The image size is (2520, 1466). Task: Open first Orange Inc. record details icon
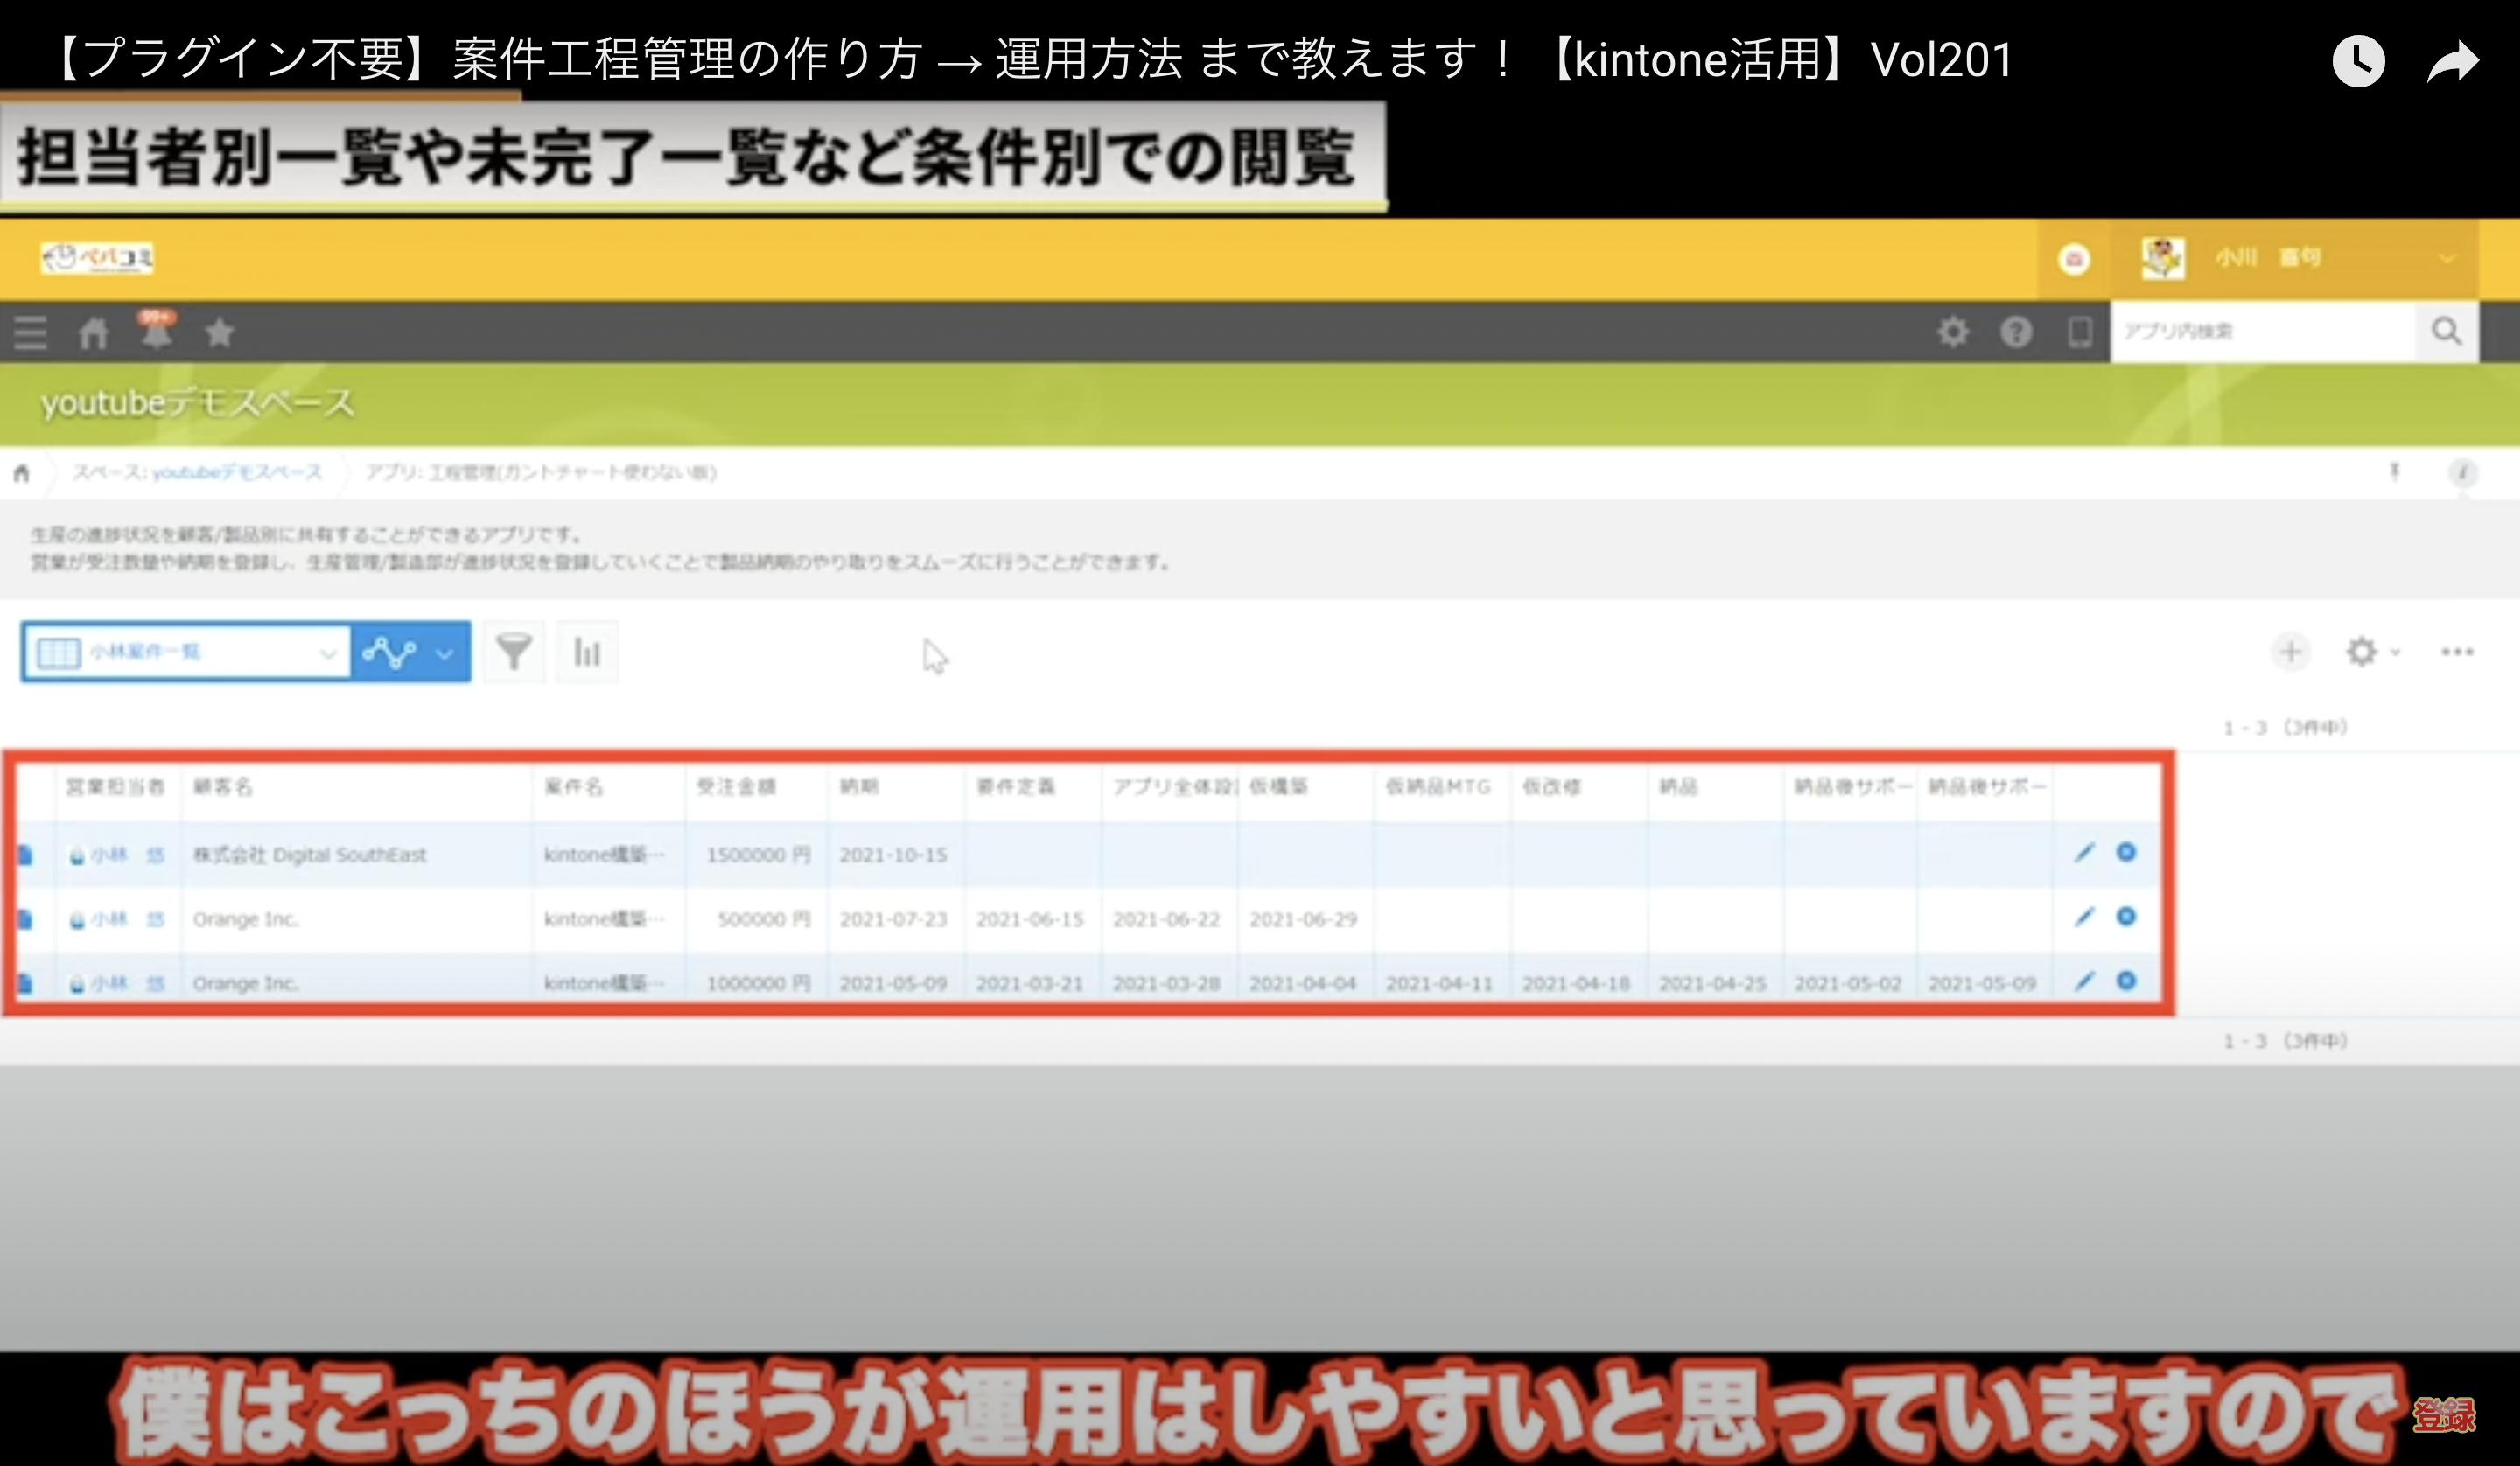pos(25,919)
